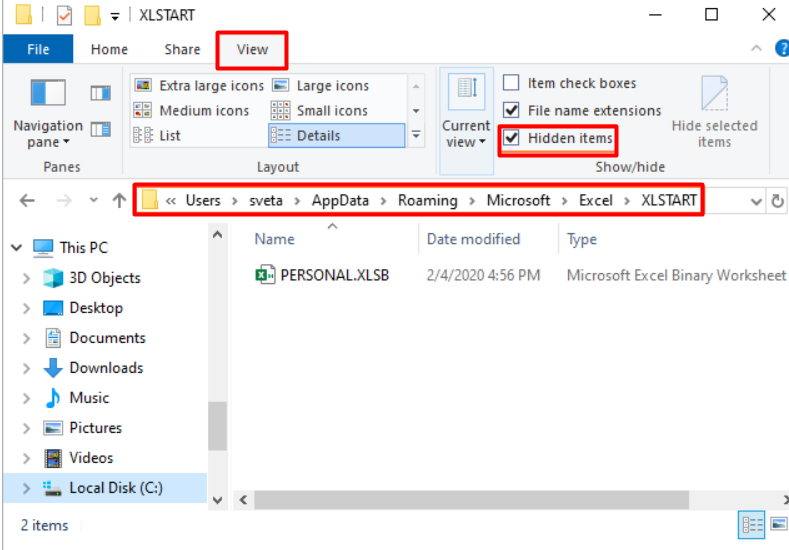Screen dimensions: 789x550
Task: Go up one folder level
Action: point(119,201)
